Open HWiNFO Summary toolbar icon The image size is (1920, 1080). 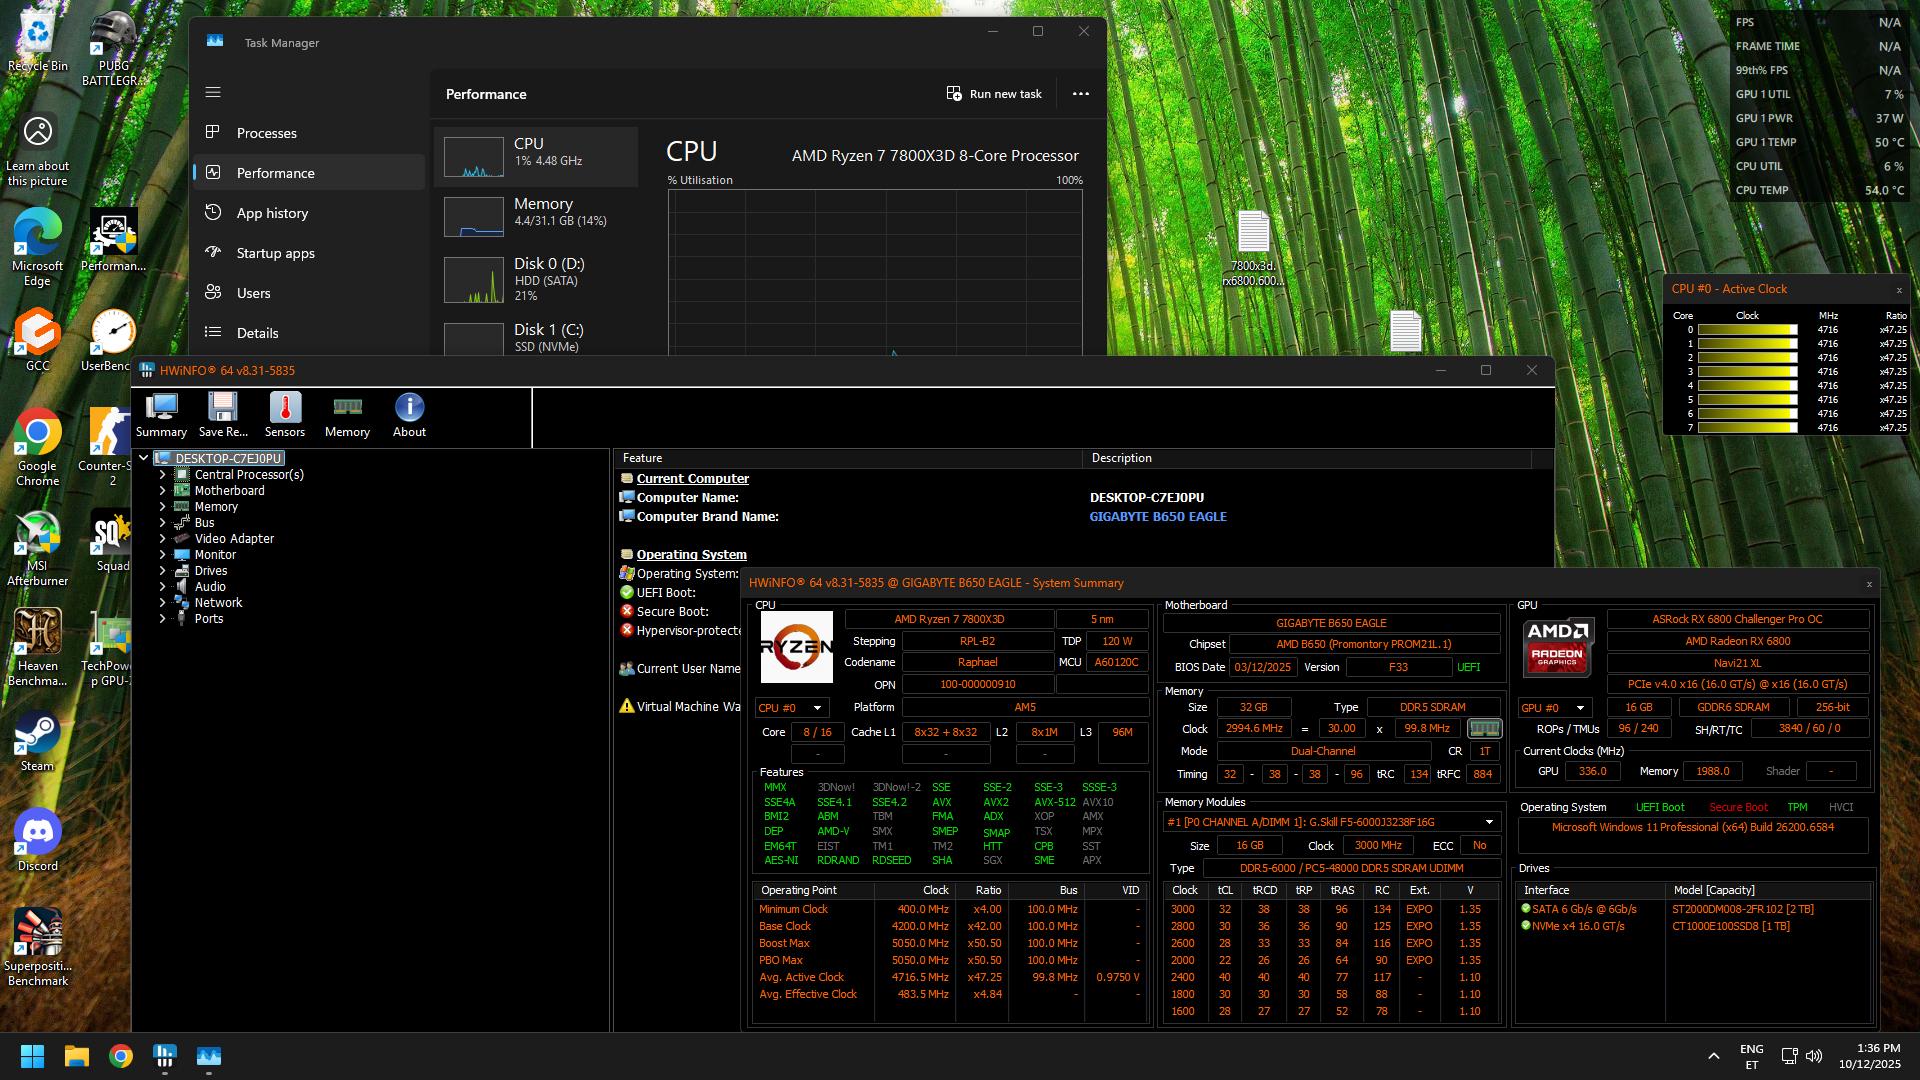[x=161, y=414]
